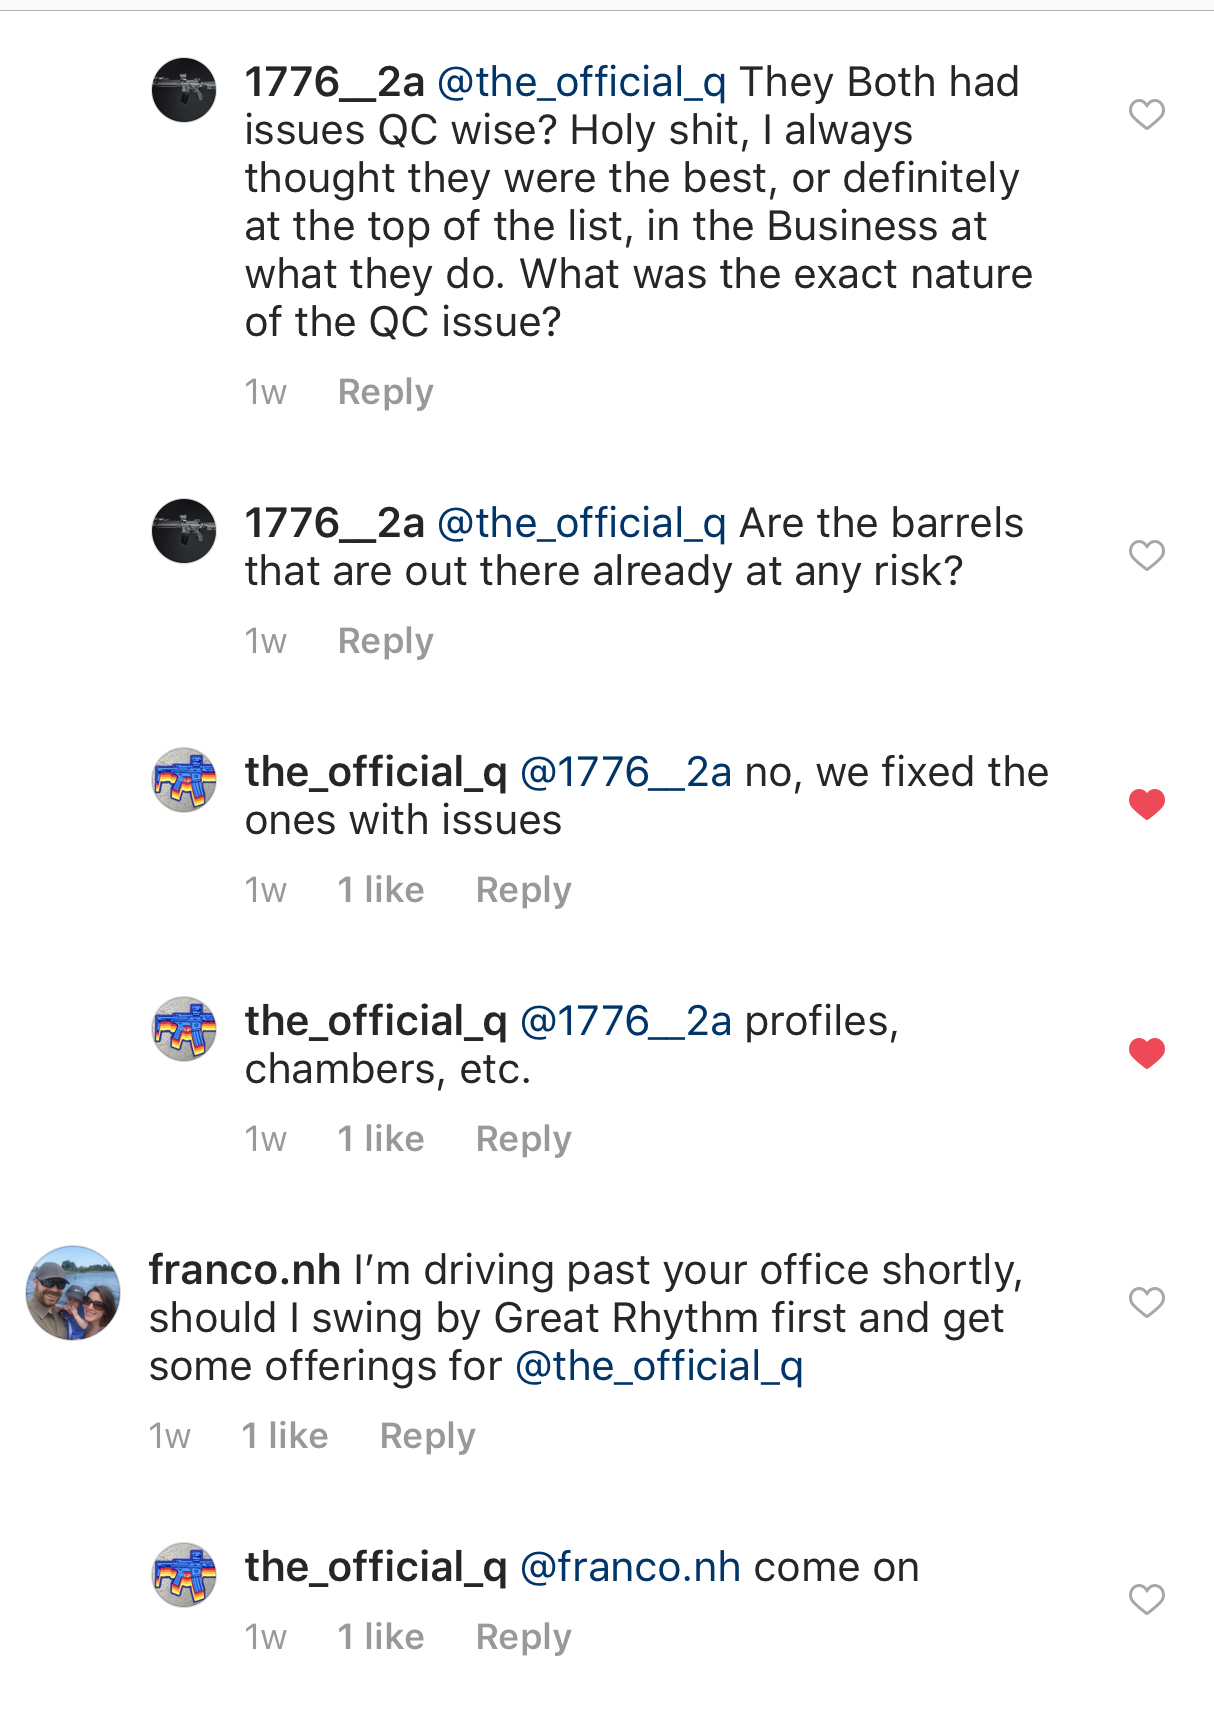Screen dimensions: 1214x1715
Task: Unlike the 'profiles, chambers, etc.' comment
Action: (1146, 1053)
